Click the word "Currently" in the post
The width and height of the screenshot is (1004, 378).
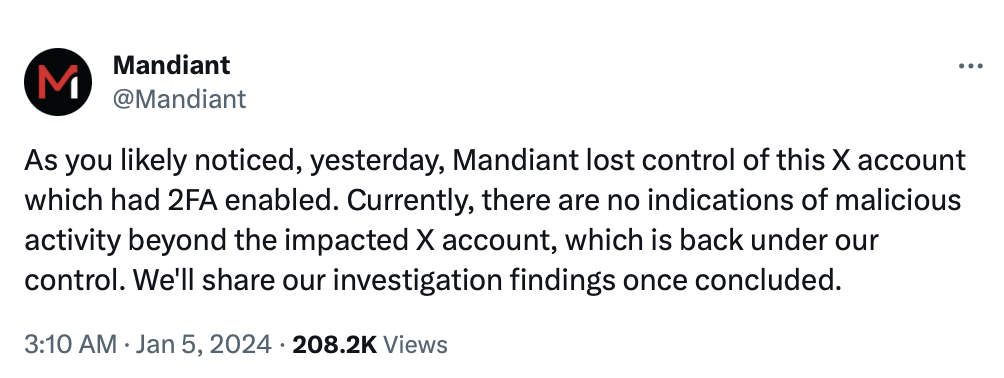click(x=409, y=202)
